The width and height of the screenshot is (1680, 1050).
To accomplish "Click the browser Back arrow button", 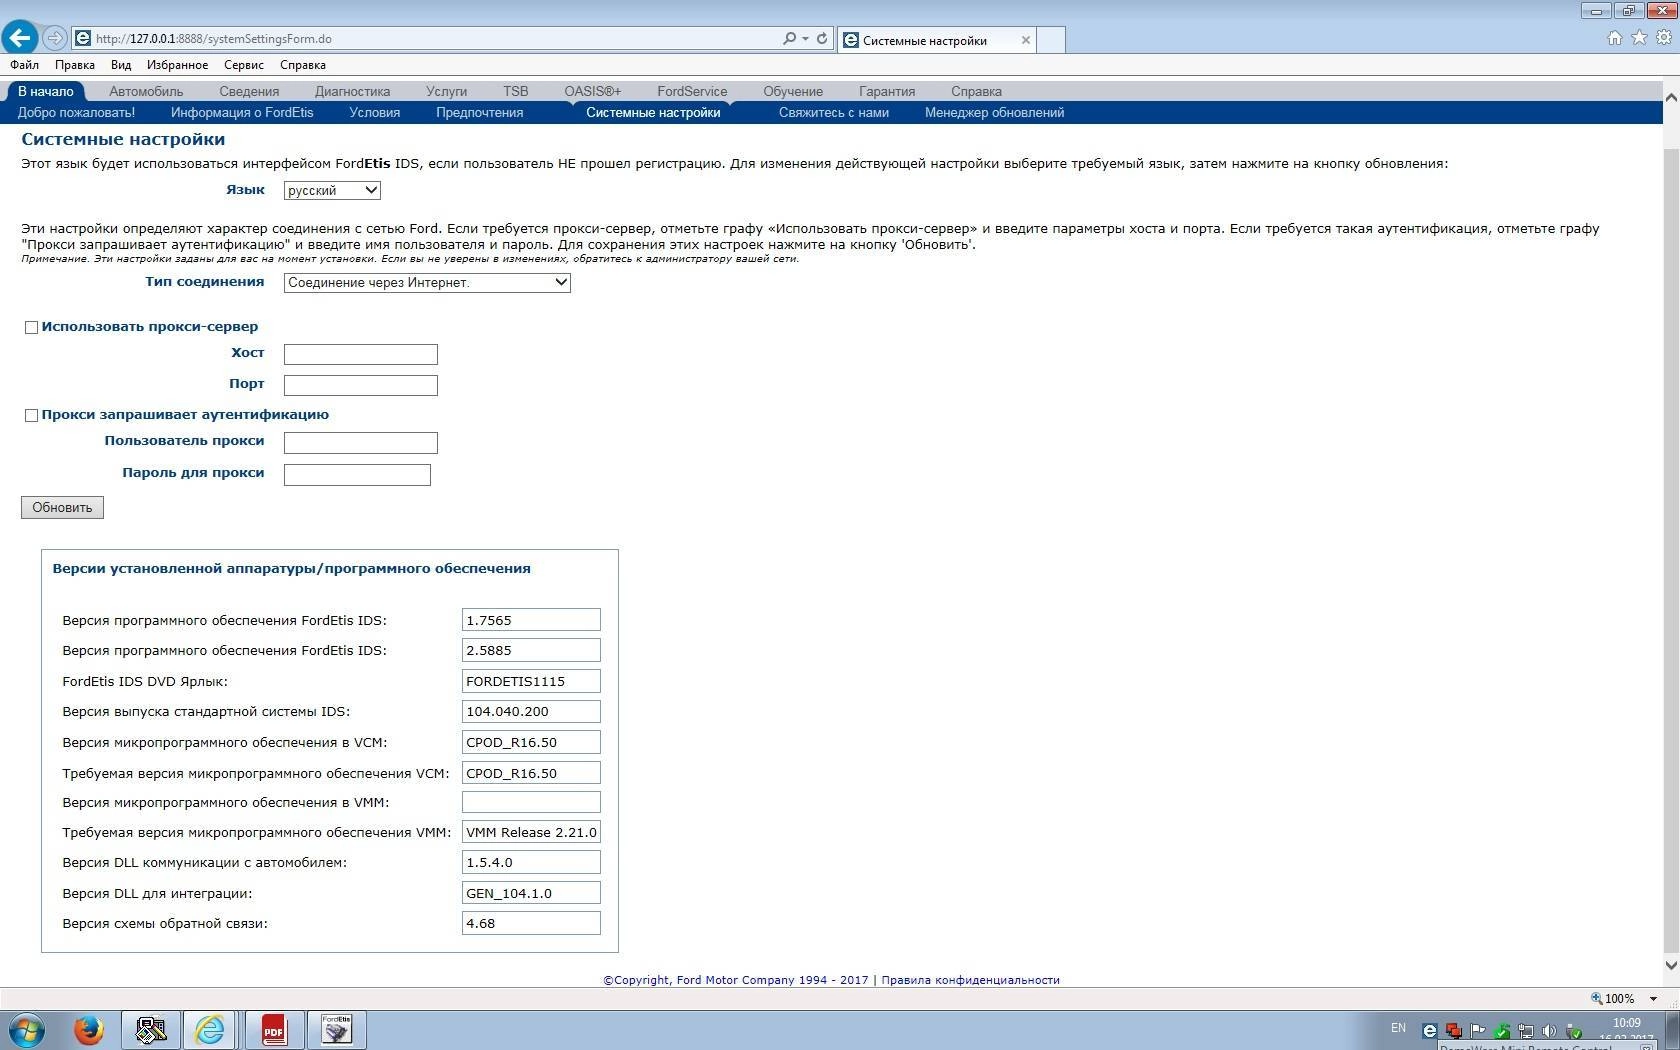I will 20,38.
